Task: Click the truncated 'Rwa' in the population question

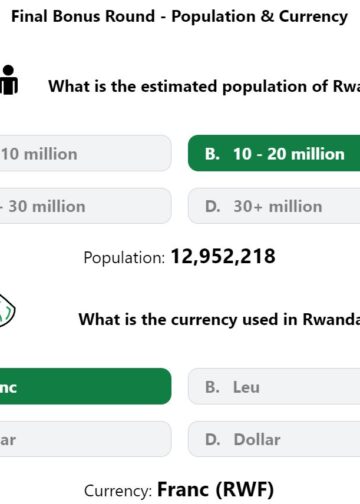Action: pyautogui.click(x=346, y=86)
